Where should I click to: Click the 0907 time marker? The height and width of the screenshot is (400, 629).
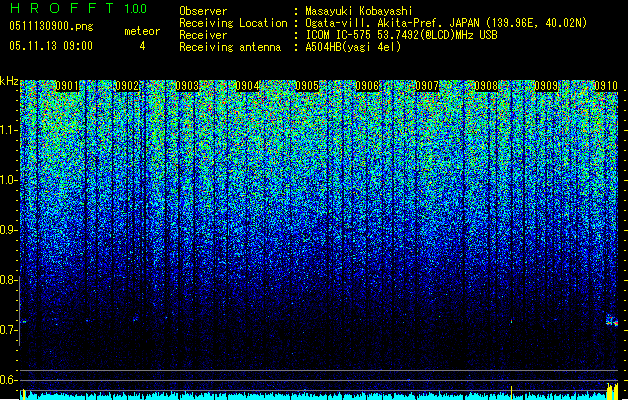tap(427, 86)
